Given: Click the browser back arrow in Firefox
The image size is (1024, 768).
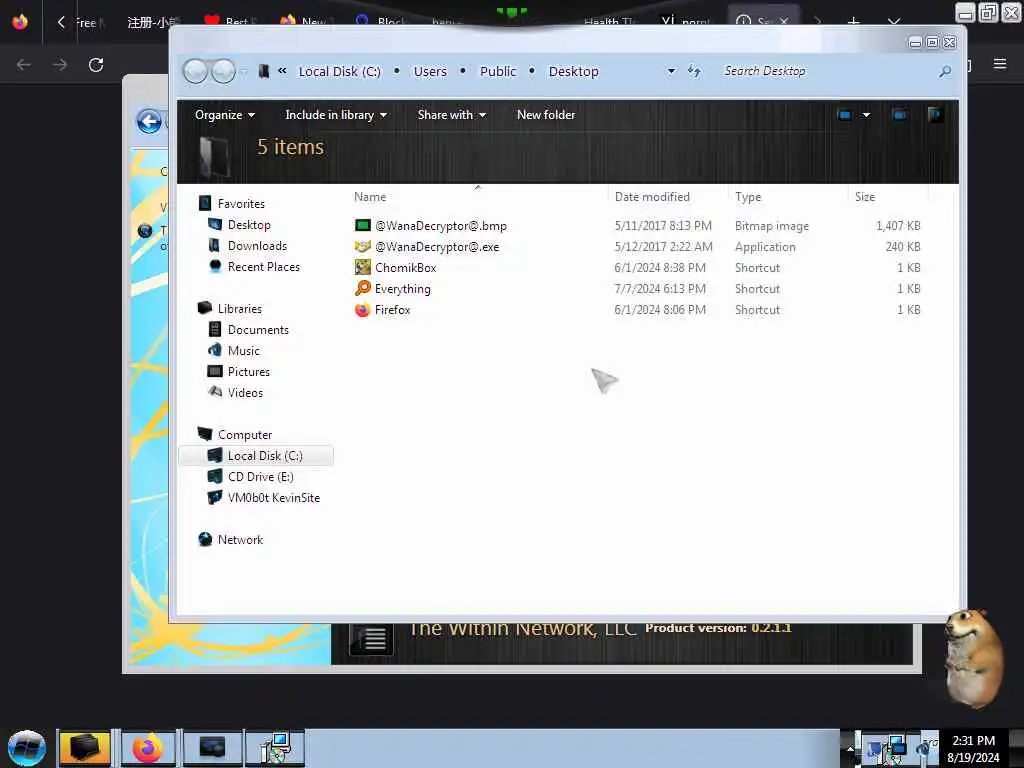Looking at the screenshot, I should tap(24, 65).
